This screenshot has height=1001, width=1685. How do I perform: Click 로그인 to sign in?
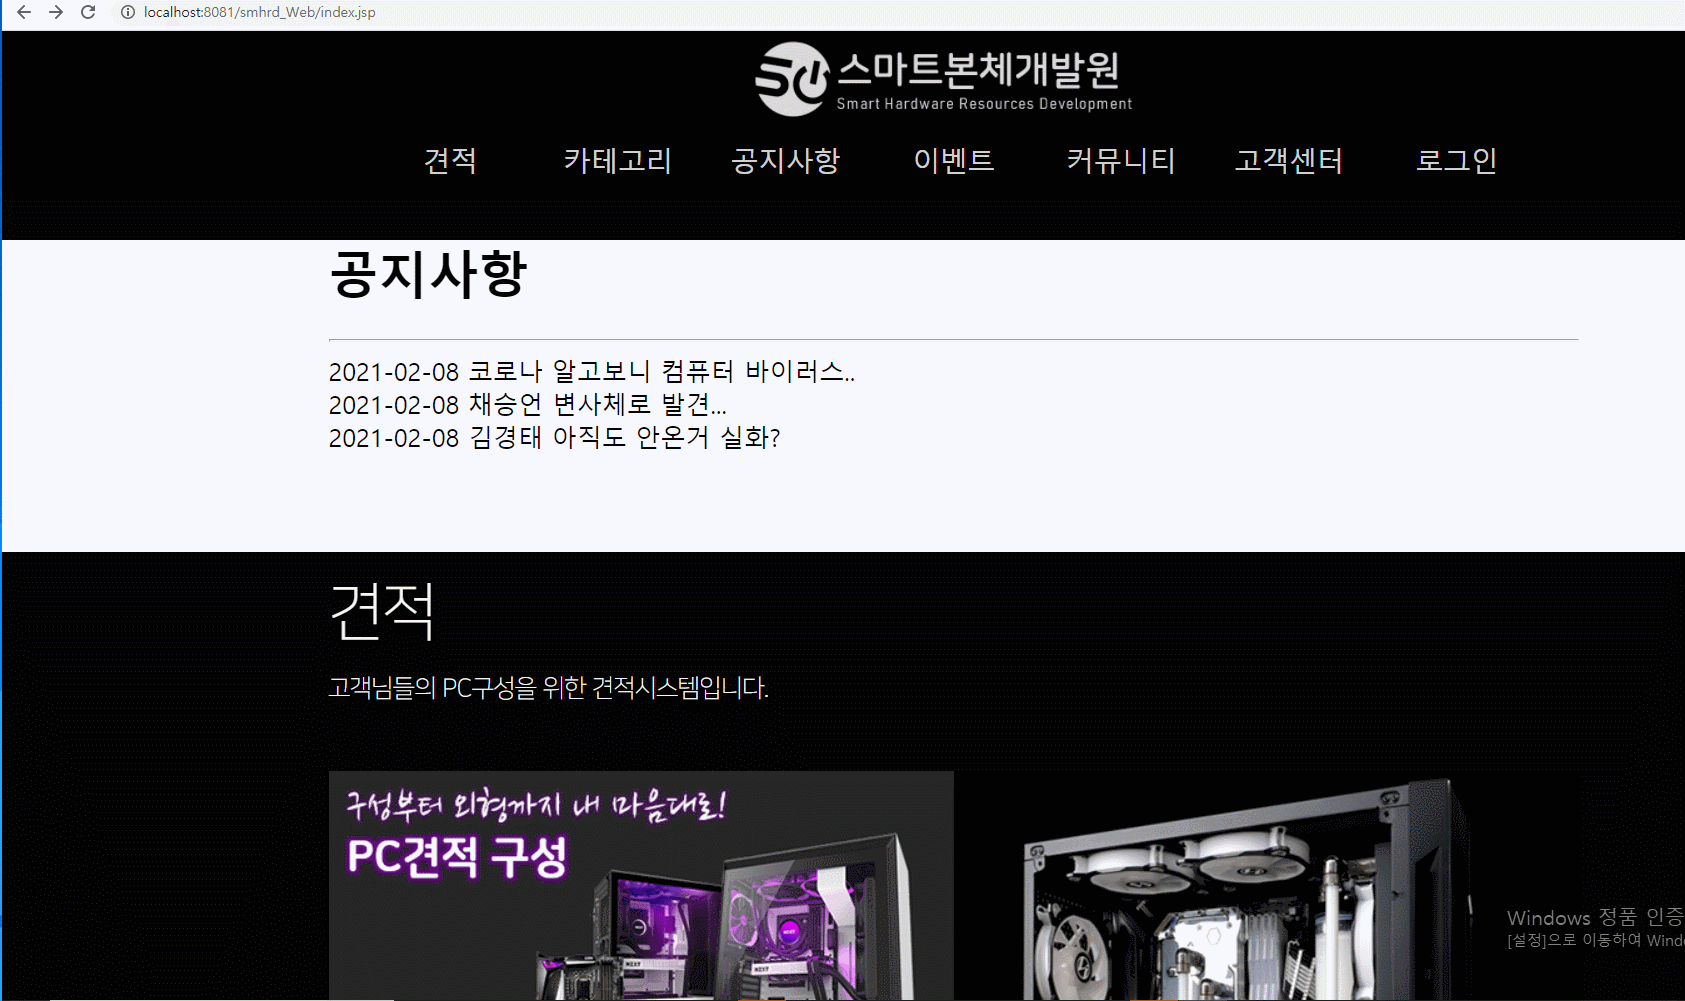coord(1456,160)
